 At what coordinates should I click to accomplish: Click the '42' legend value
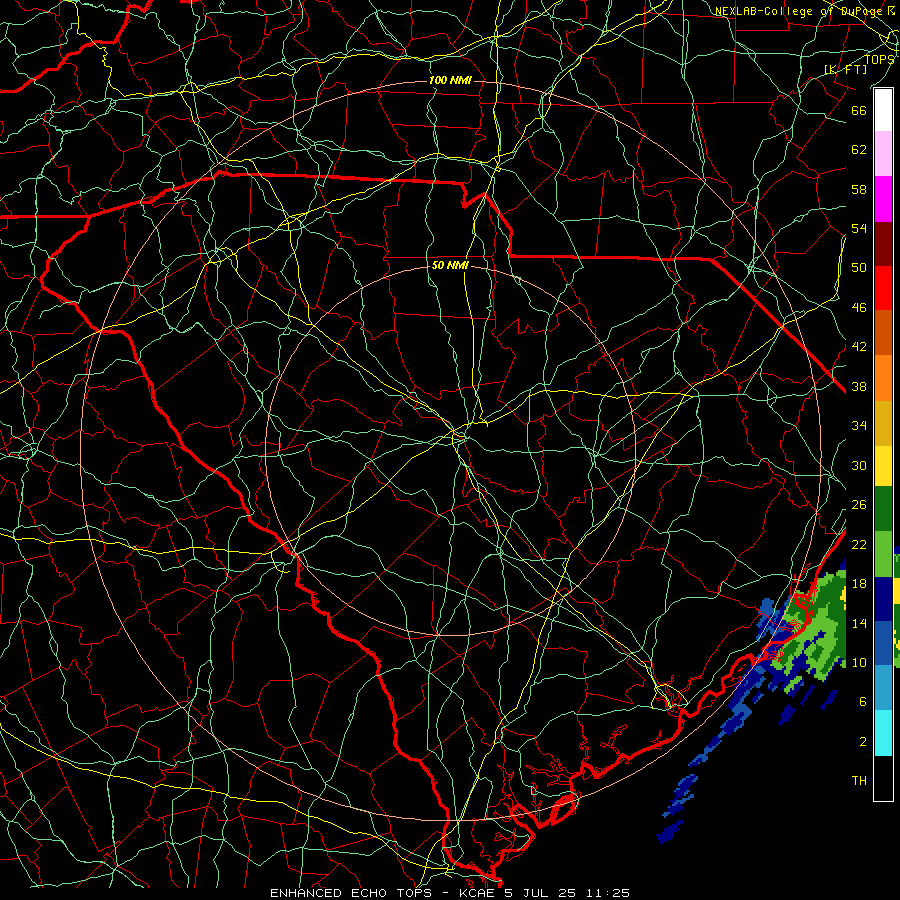(x=859, y=347)
